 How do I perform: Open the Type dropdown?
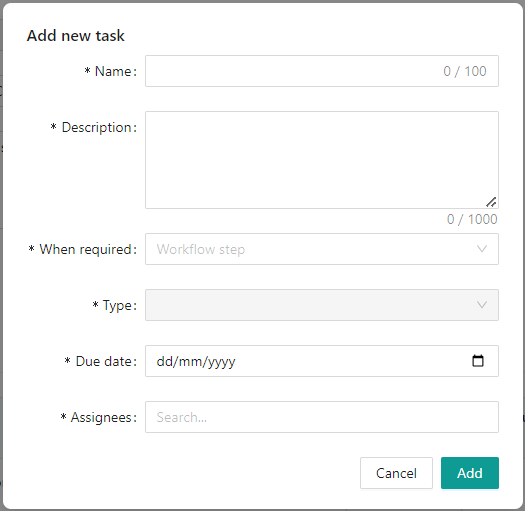(322, 305)
